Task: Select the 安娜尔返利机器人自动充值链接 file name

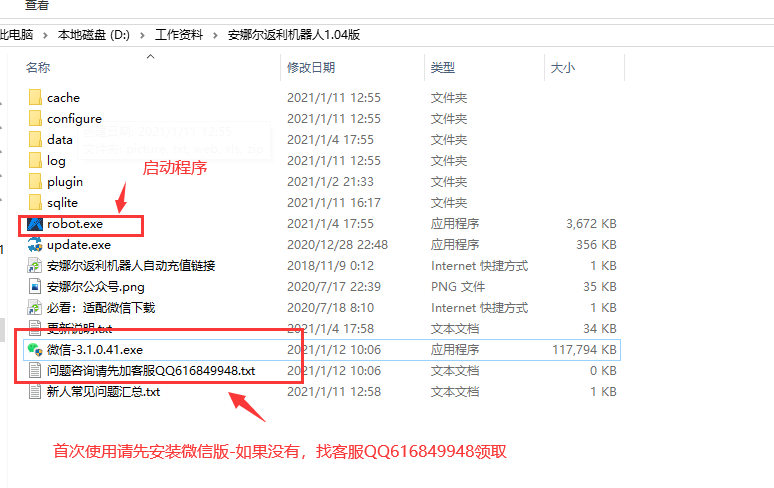Action: [131, 265]
